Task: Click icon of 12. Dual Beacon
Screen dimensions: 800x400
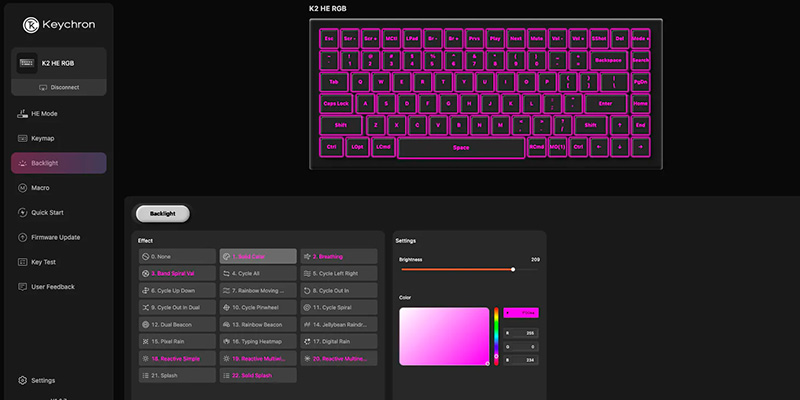Action: 145,324
